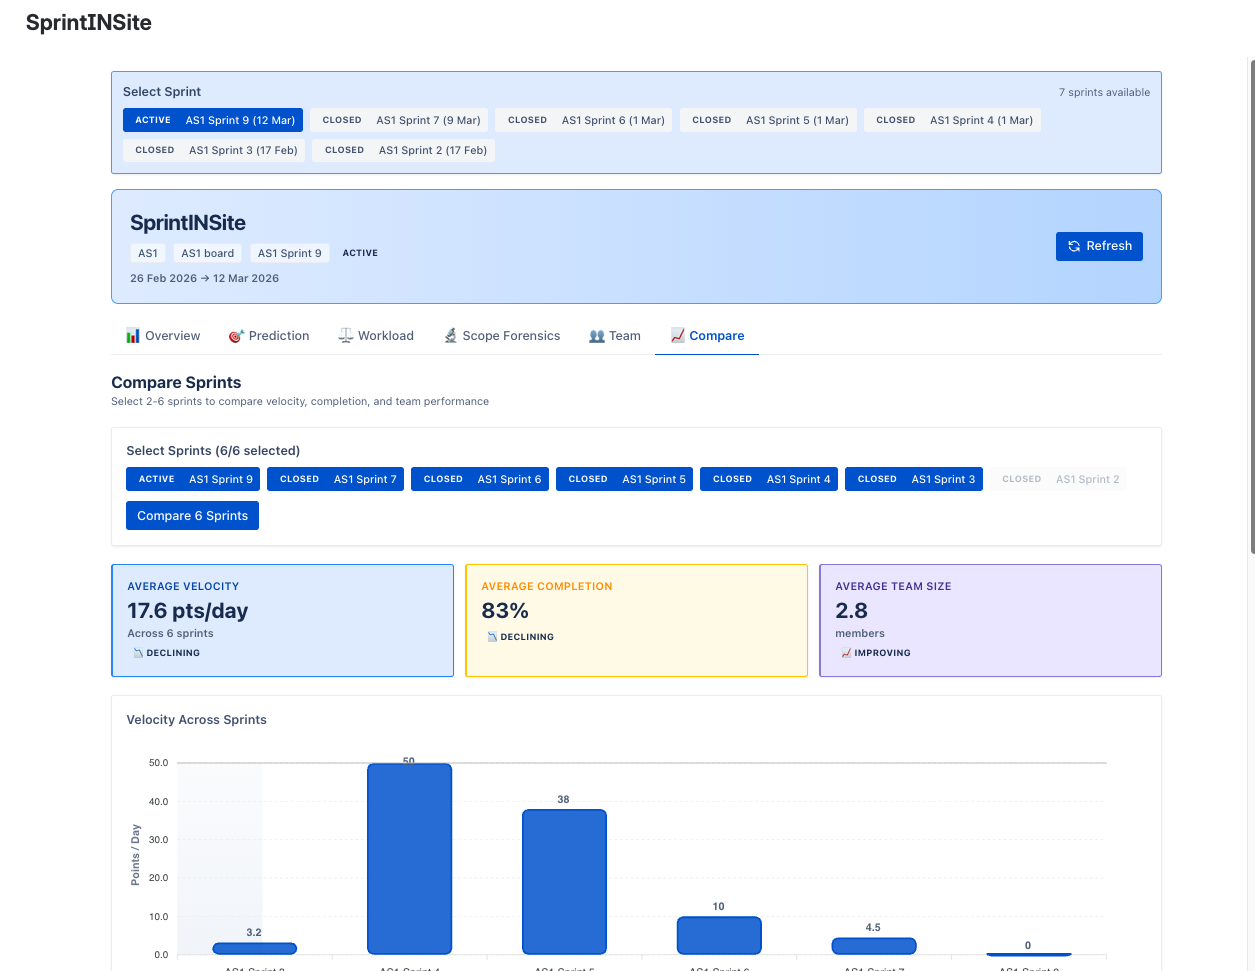The height and width of the screenshot is (971, 1255).
Task: Click the target icon beside Prediction
Action: [x=236, y=335]
